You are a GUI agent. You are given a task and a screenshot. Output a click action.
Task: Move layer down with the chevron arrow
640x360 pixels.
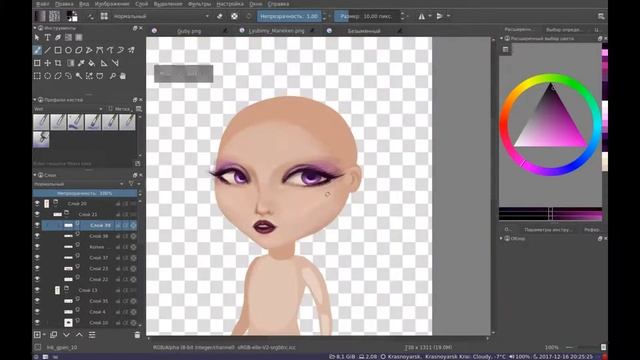point(67,335)
